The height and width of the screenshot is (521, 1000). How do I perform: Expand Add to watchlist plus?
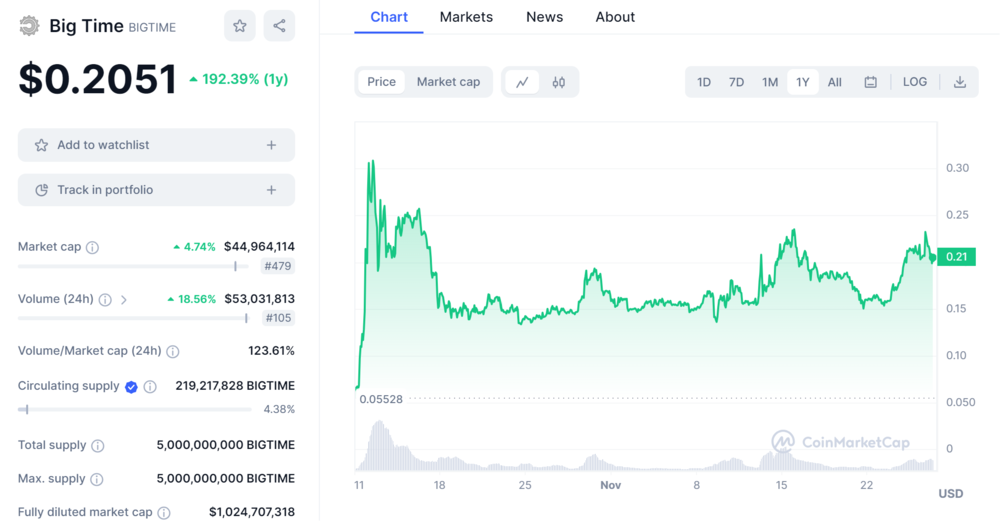pos(271,145)
